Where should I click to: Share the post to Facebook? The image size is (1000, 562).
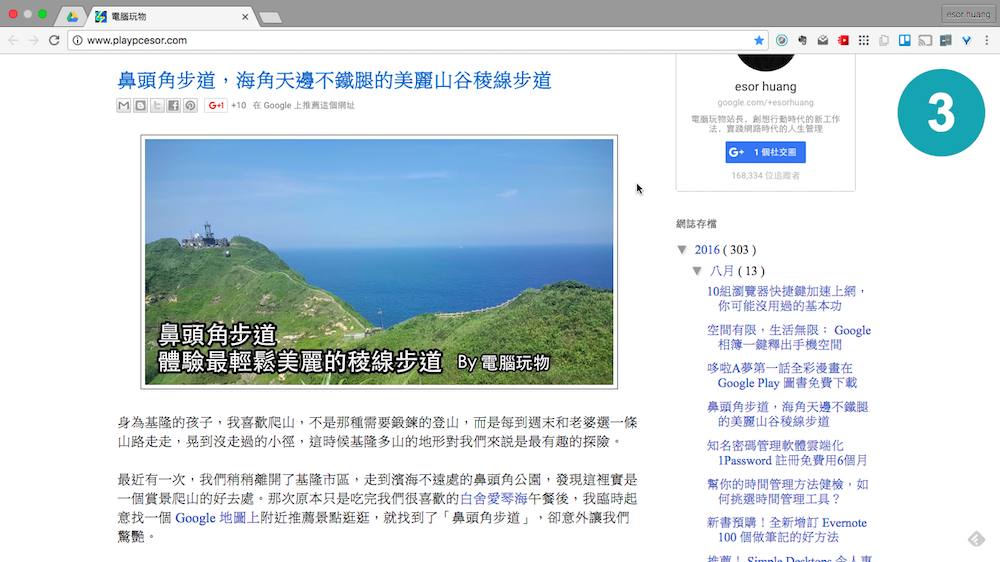(x=173, y=106)
